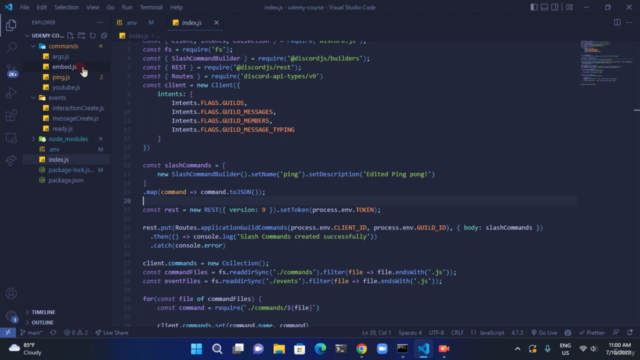The height and width of the screenshot is (360, 640).
Task: Change UTF-8 file encoding
Action: [436, 333]
